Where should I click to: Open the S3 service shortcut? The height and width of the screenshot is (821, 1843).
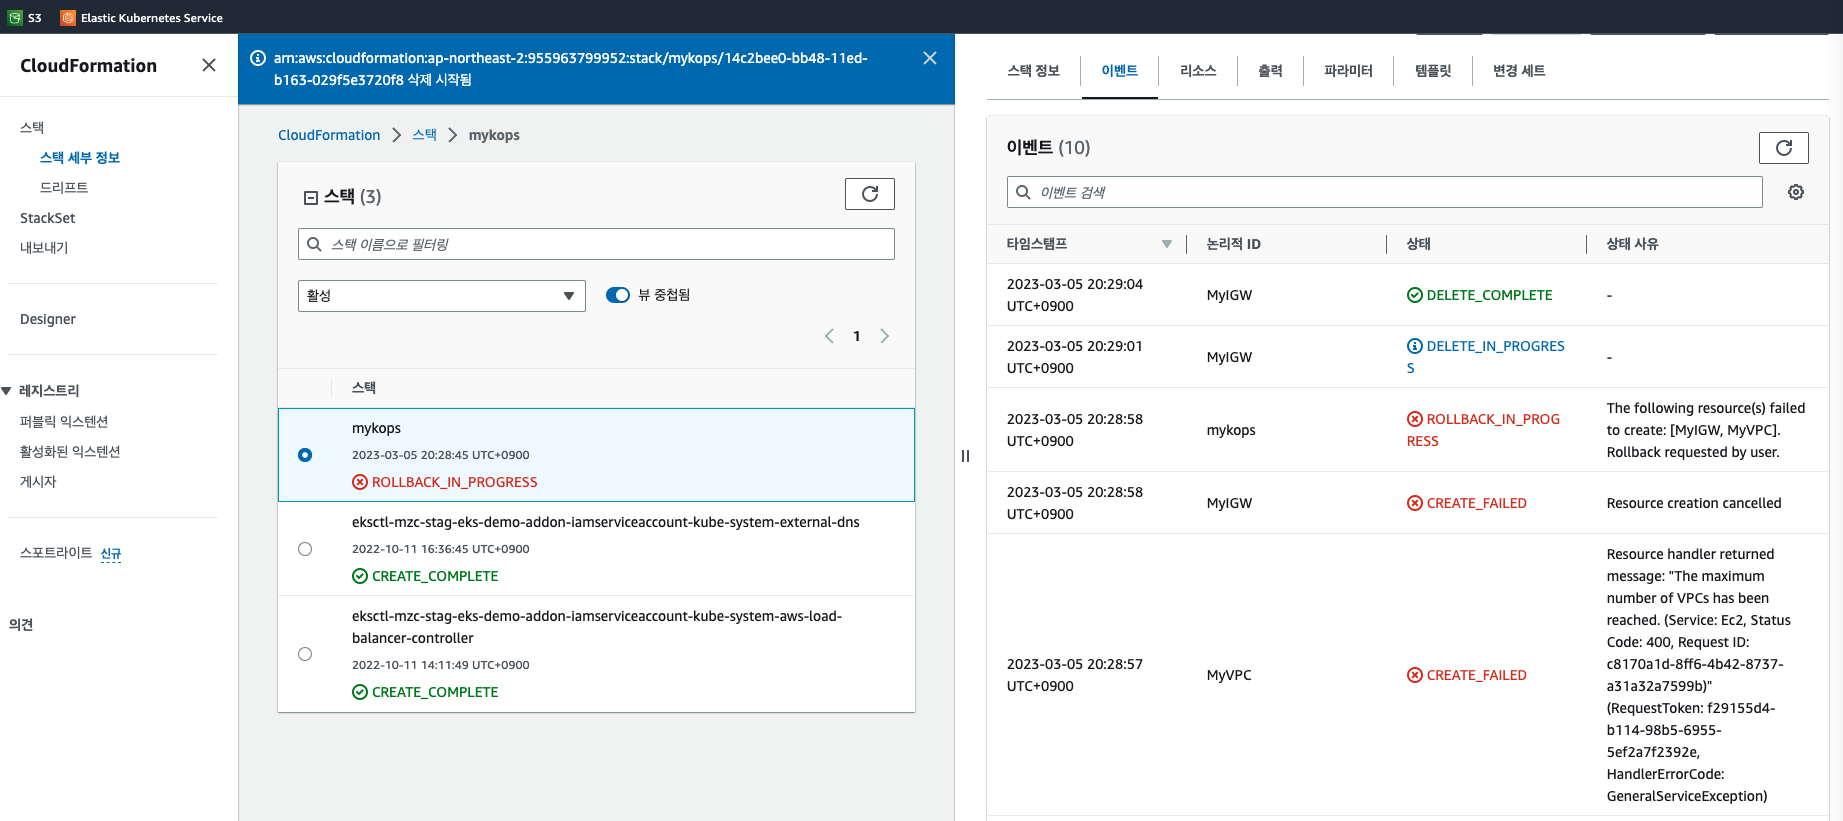pos(25,17)
